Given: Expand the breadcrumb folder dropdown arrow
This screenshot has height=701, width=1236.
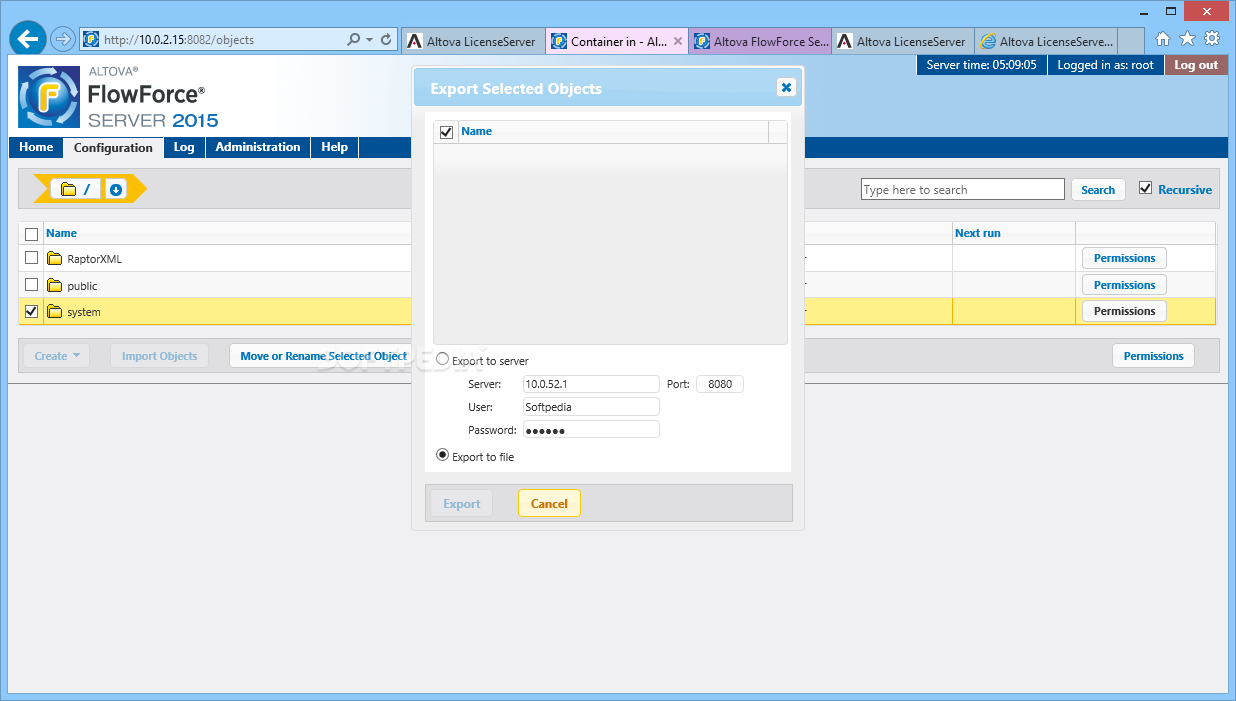Looking at the screenshot, I should tap(116, 189).
